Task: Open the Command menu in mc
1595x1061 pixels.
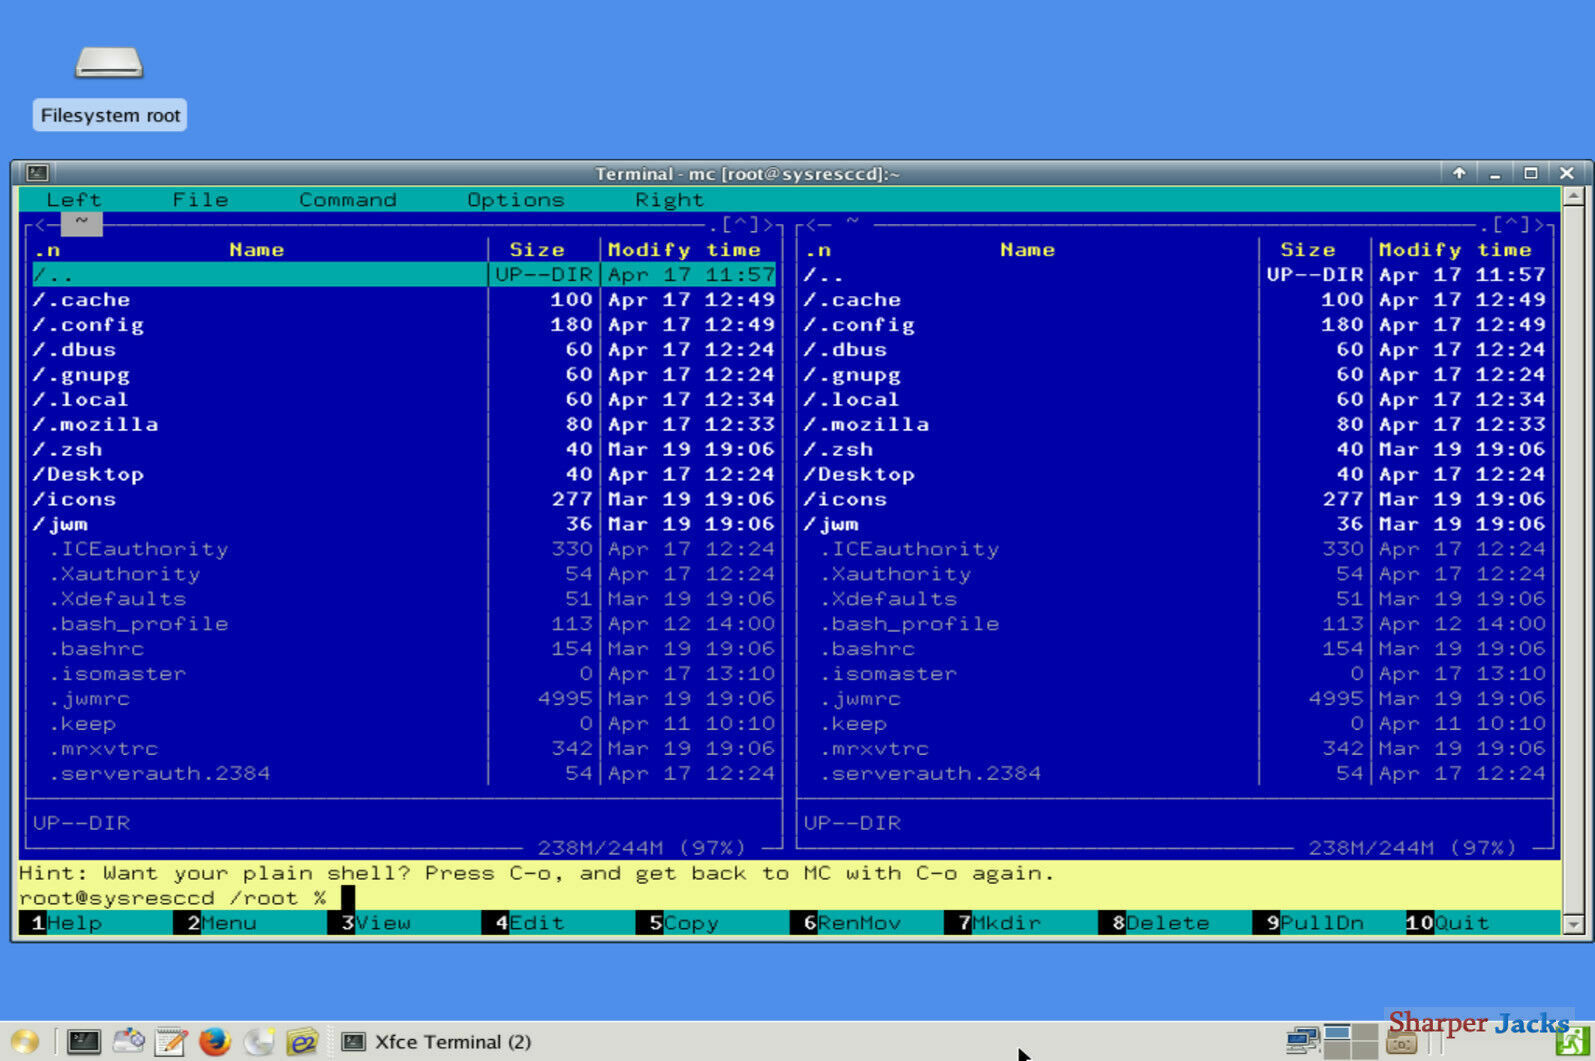Action: click(x=347, y=199)
